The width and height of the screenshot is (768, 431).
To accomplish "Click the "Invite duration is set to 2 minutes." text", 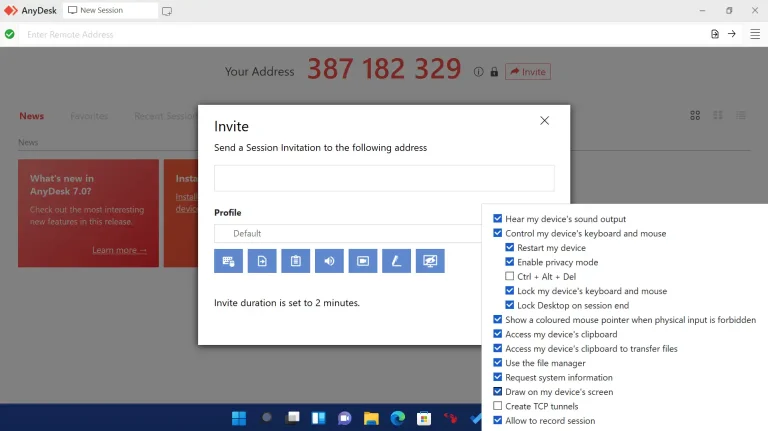I will click(x=287, y=303).
